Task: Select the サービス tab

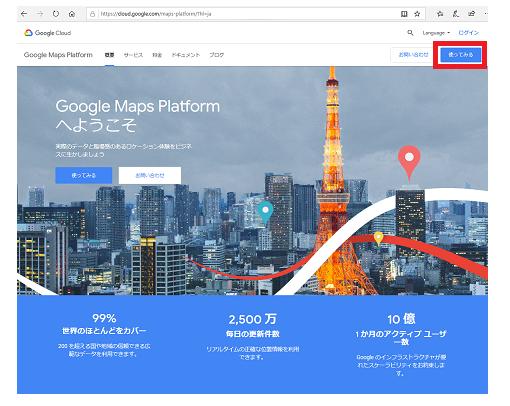Action: pyautogui.click(x=133, y=55)
